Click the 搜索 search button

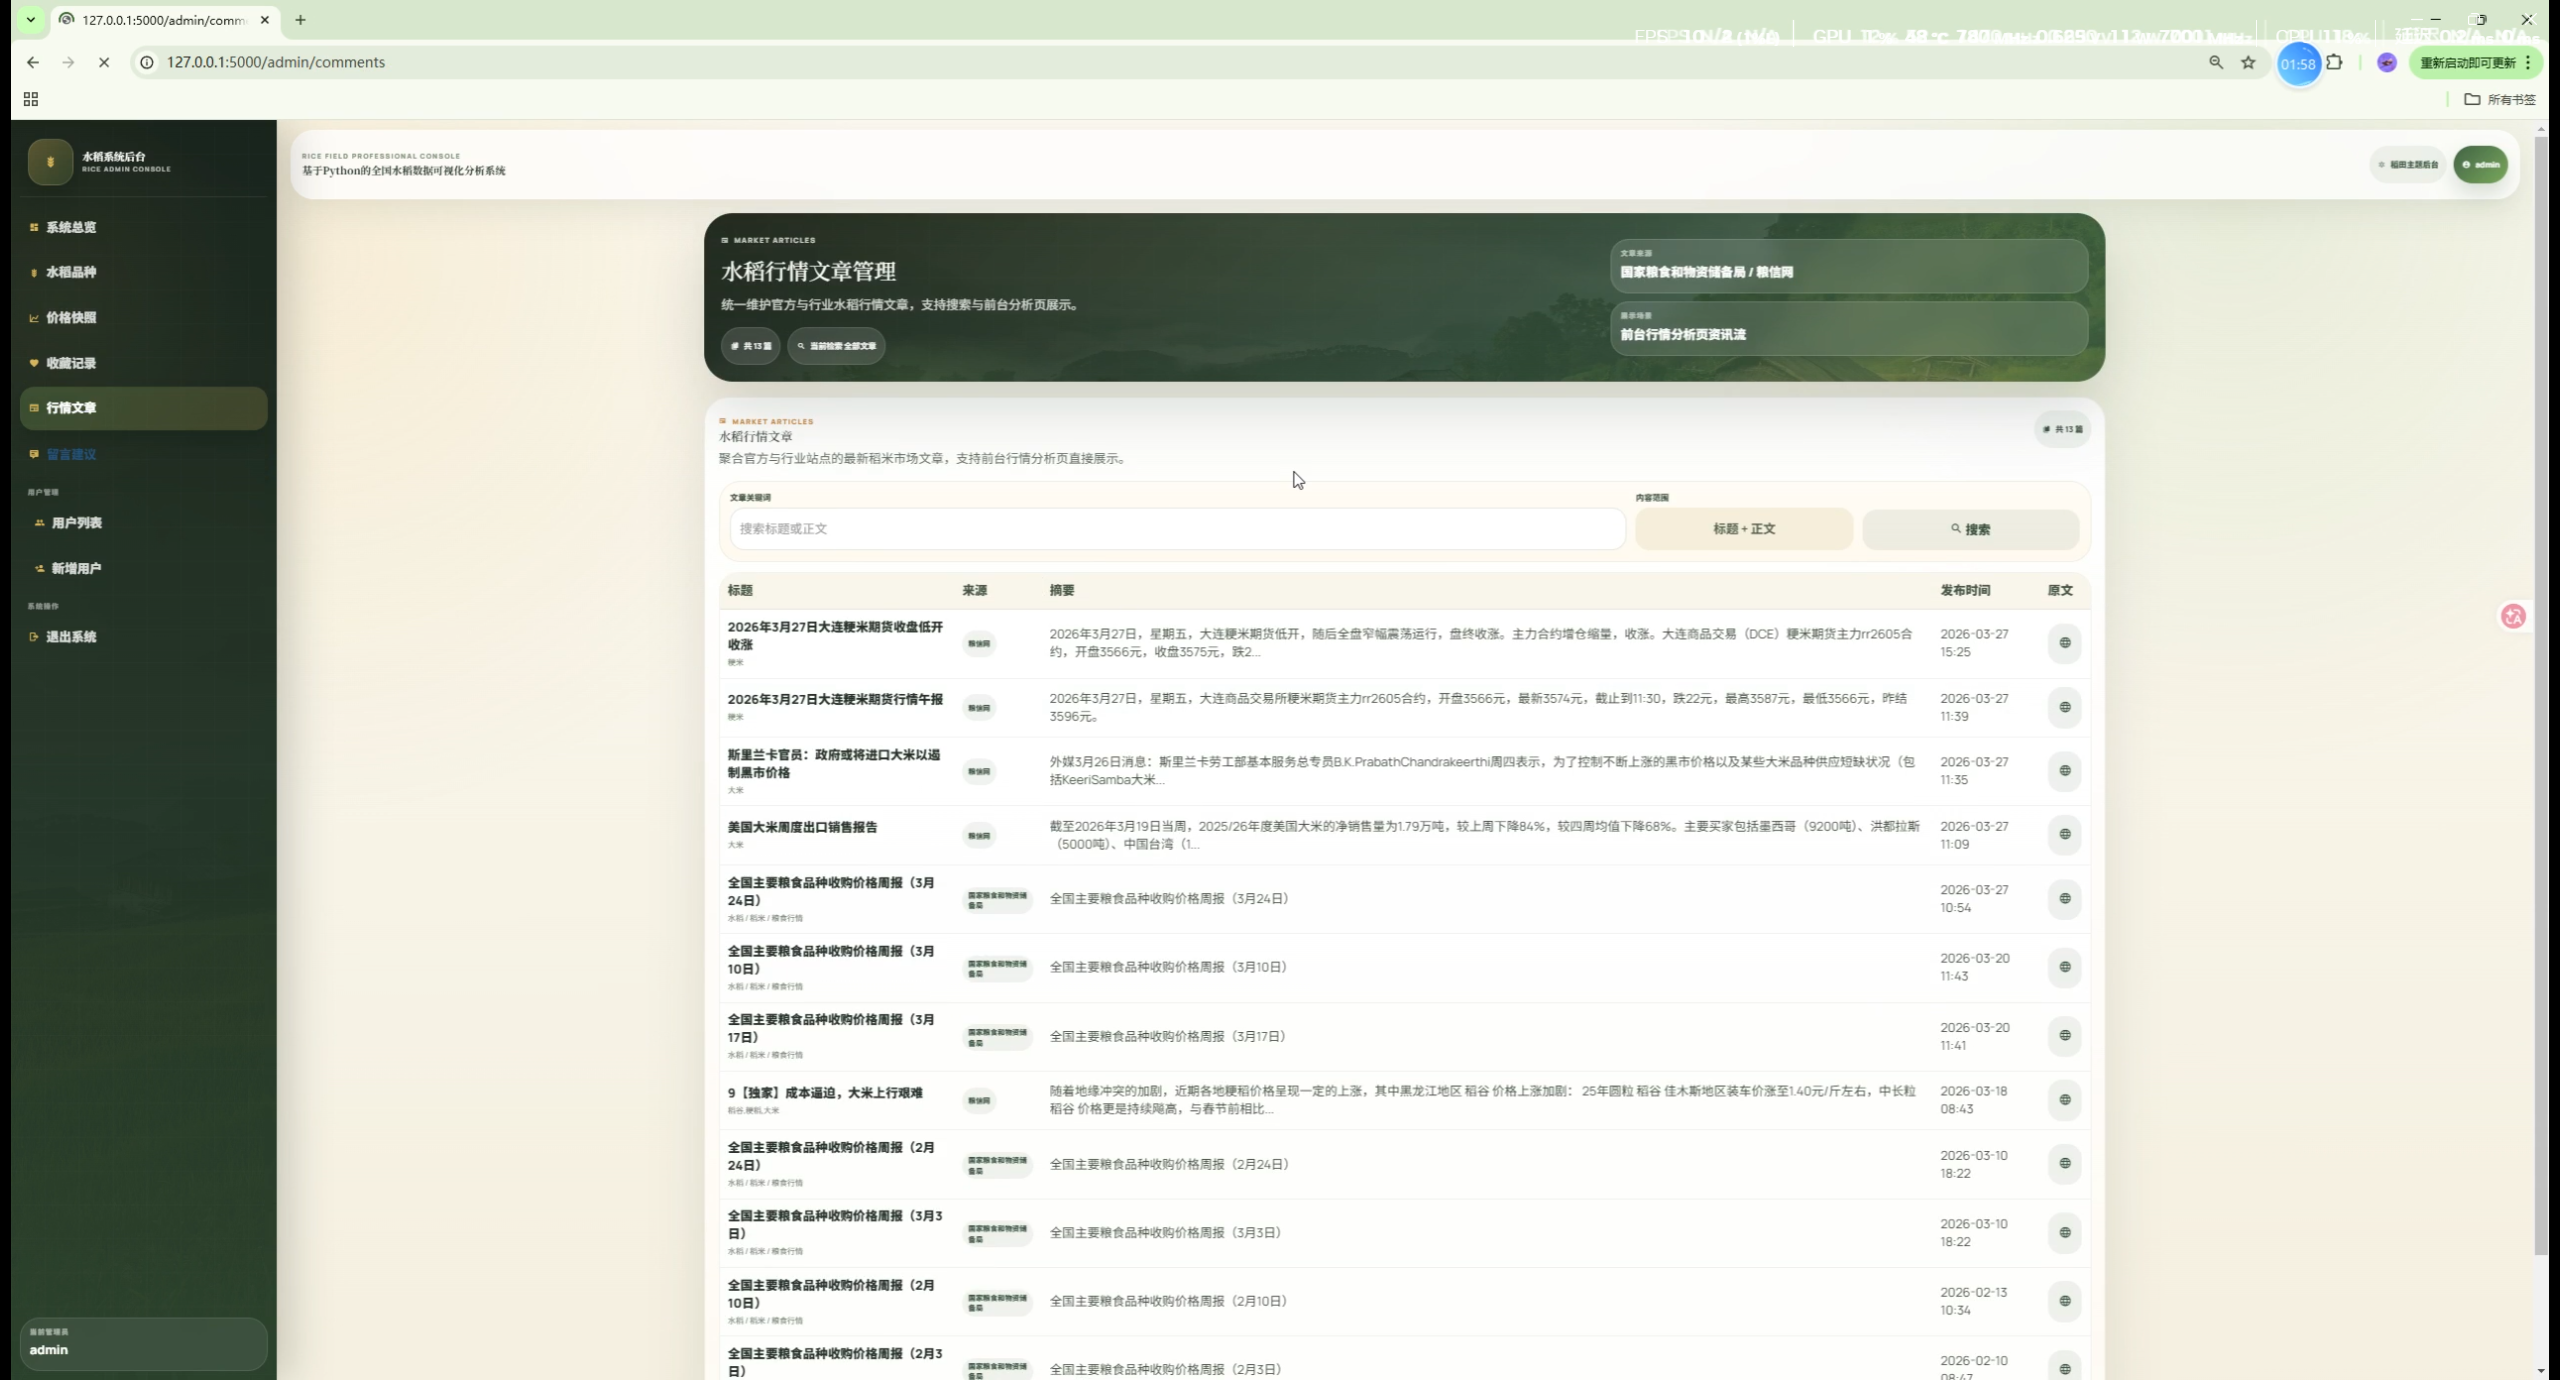click(1970, 529)
